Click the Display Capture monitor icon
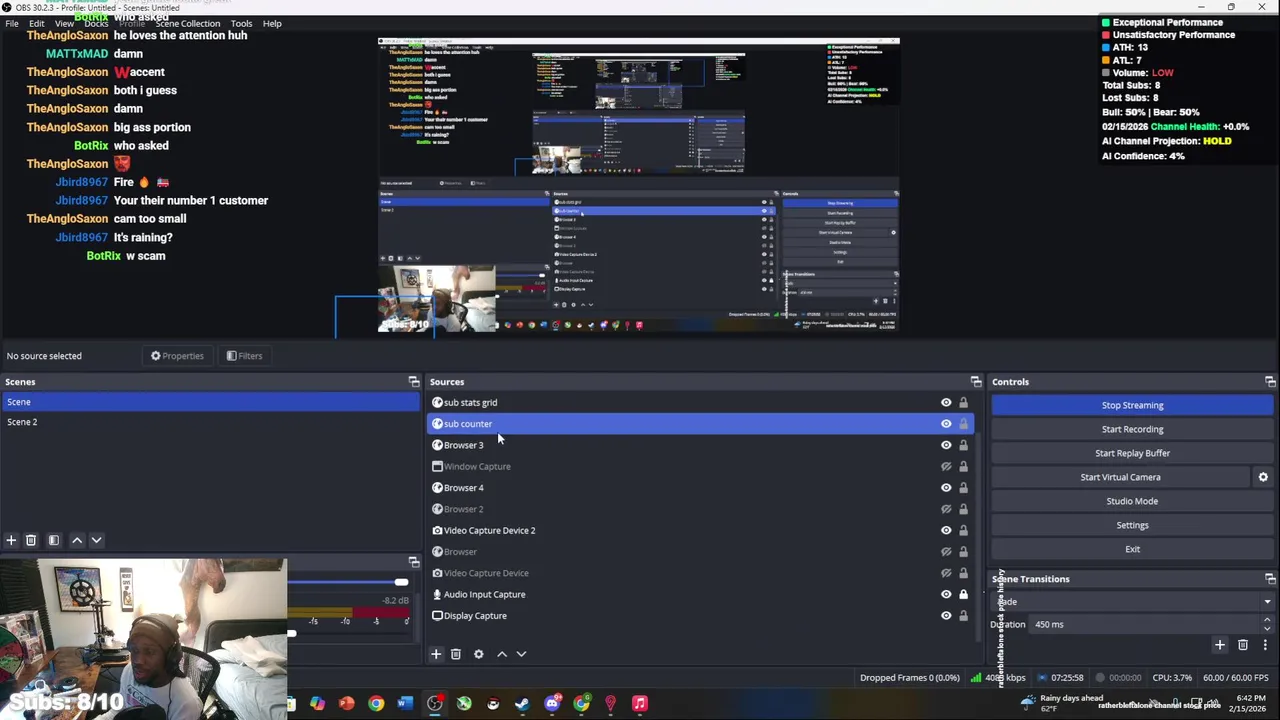This screenshot has width=1280, height=720. tap(437, 616)
